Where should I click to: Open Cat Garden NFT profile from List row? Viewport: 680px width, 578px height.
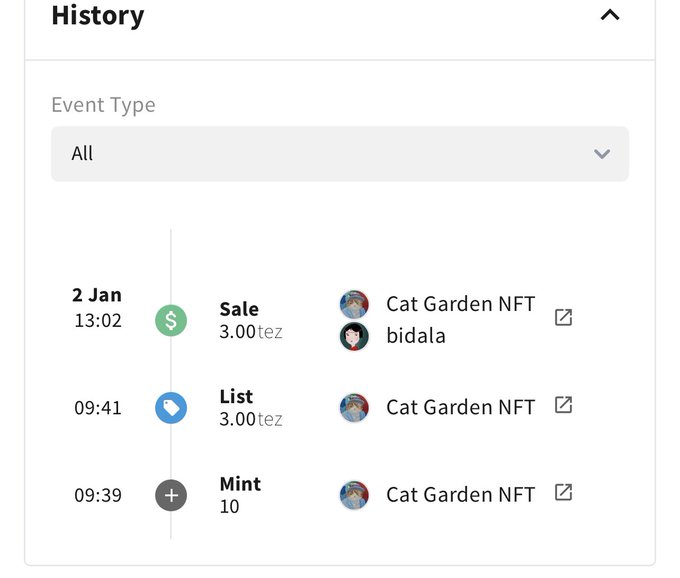pyautogui.click(x=460, y=407)
